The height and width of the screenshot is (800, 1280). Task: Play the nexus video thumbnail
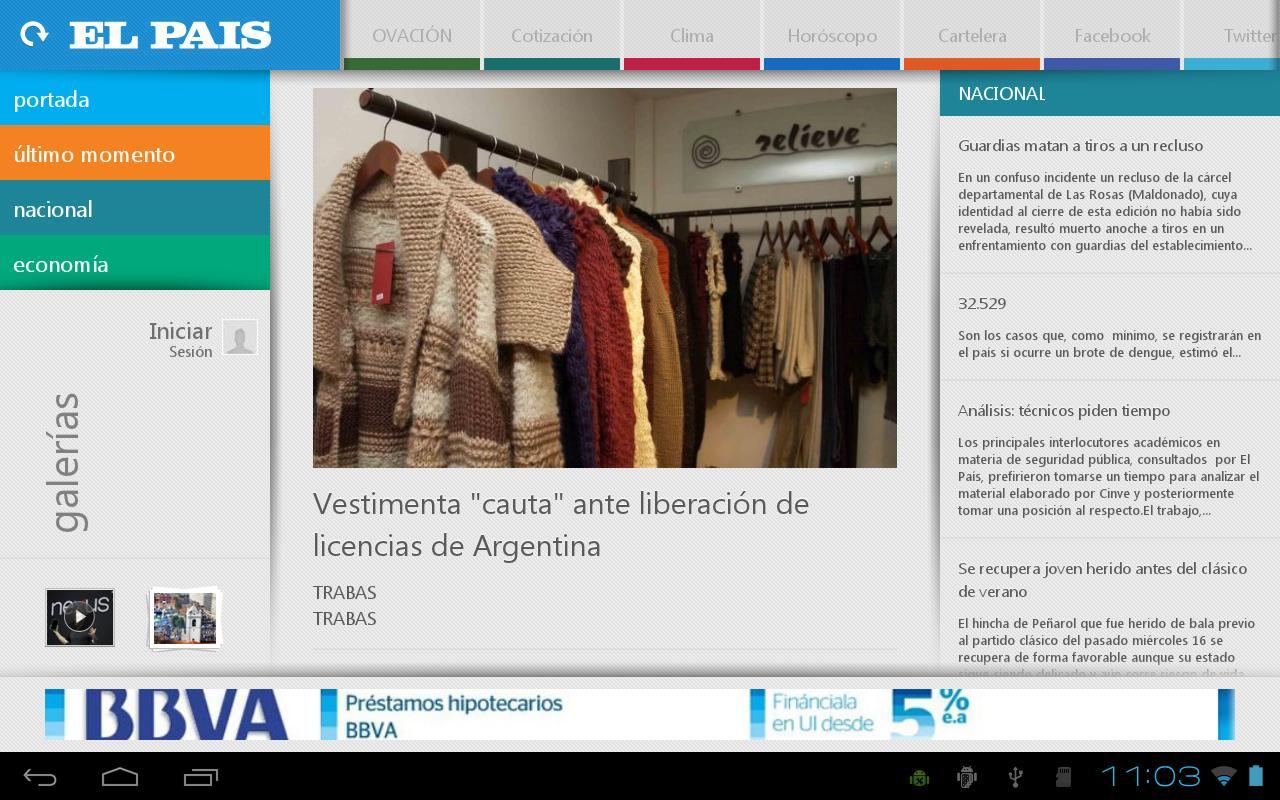(79, 617)
